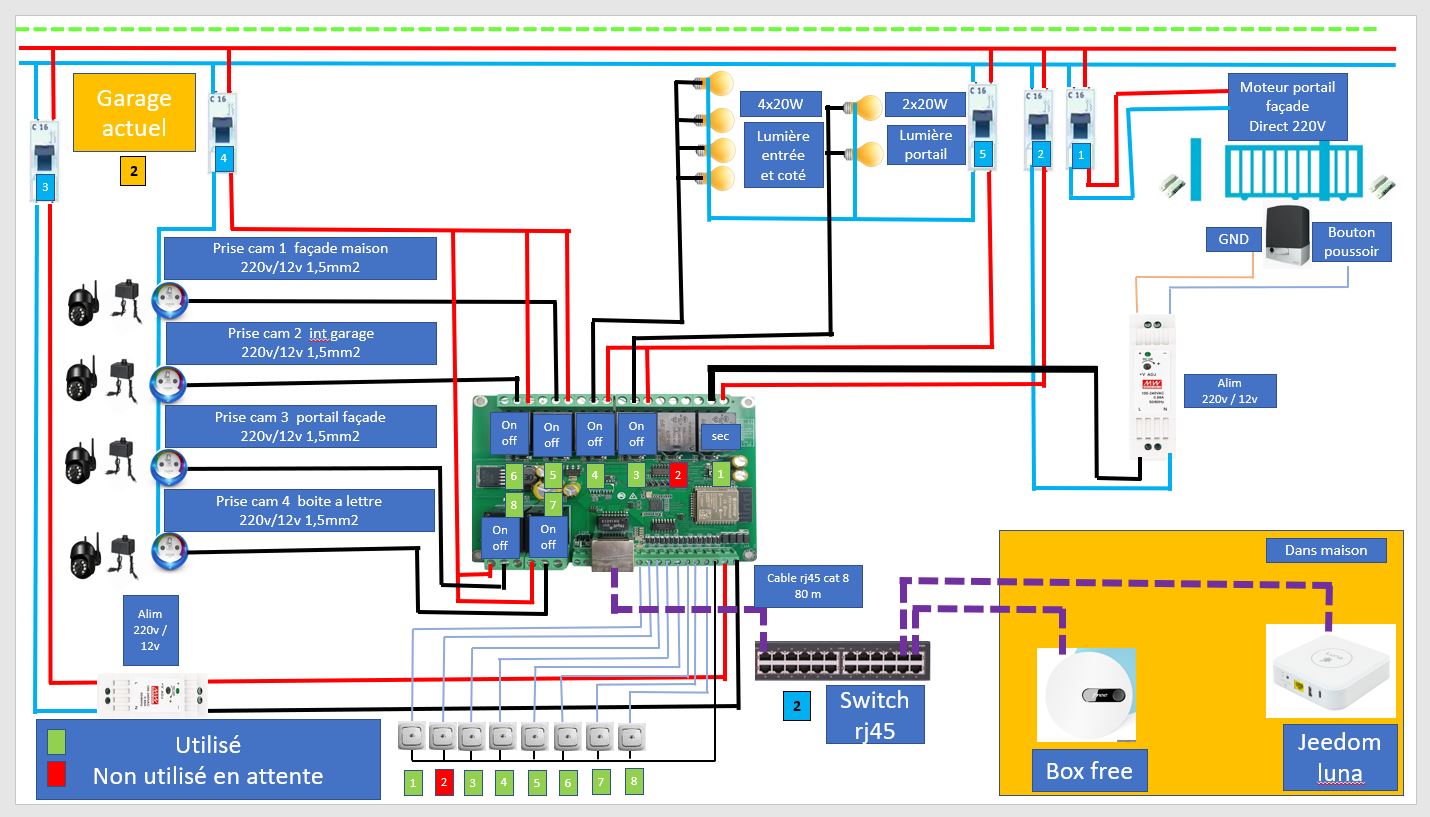The height and width of the screenshot is (817, 1430).
Task: Select the push button above green number 8
Action: point(631,737)
